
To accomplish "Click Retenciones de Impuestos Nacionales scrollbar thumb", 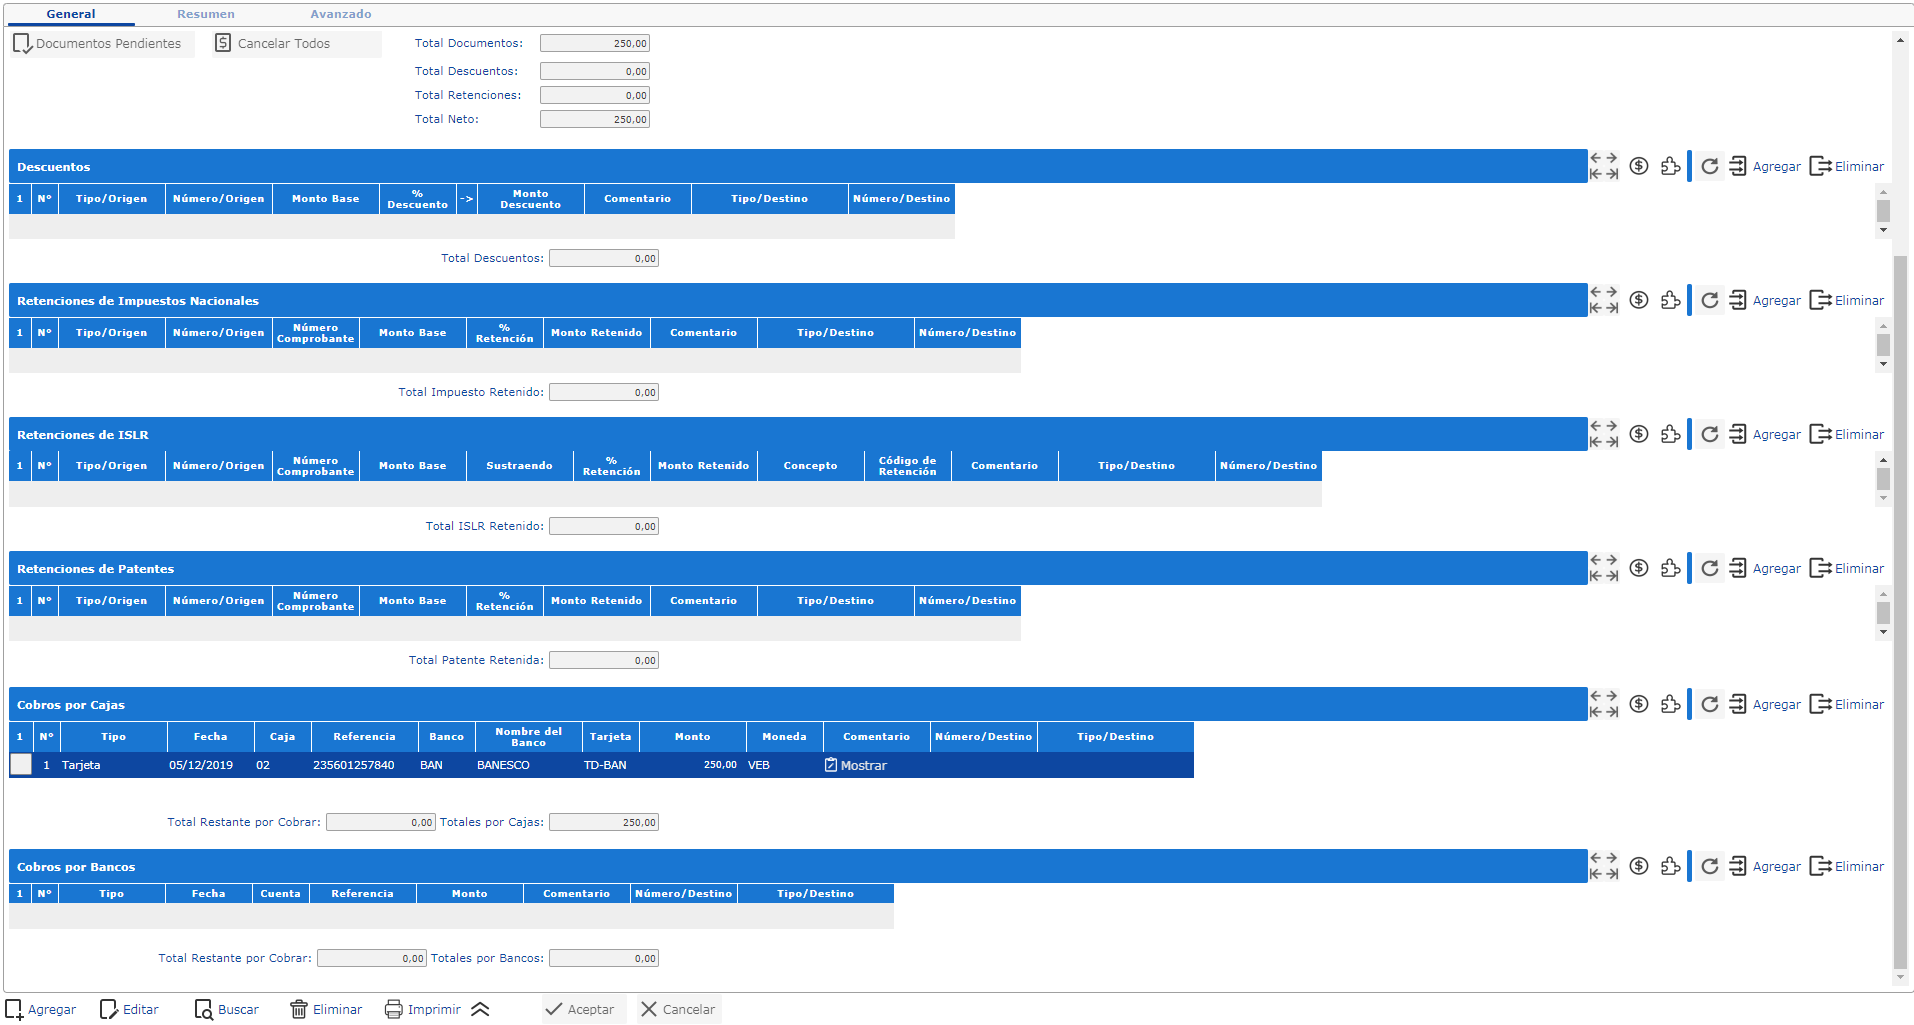I will tap(1883, 345).
